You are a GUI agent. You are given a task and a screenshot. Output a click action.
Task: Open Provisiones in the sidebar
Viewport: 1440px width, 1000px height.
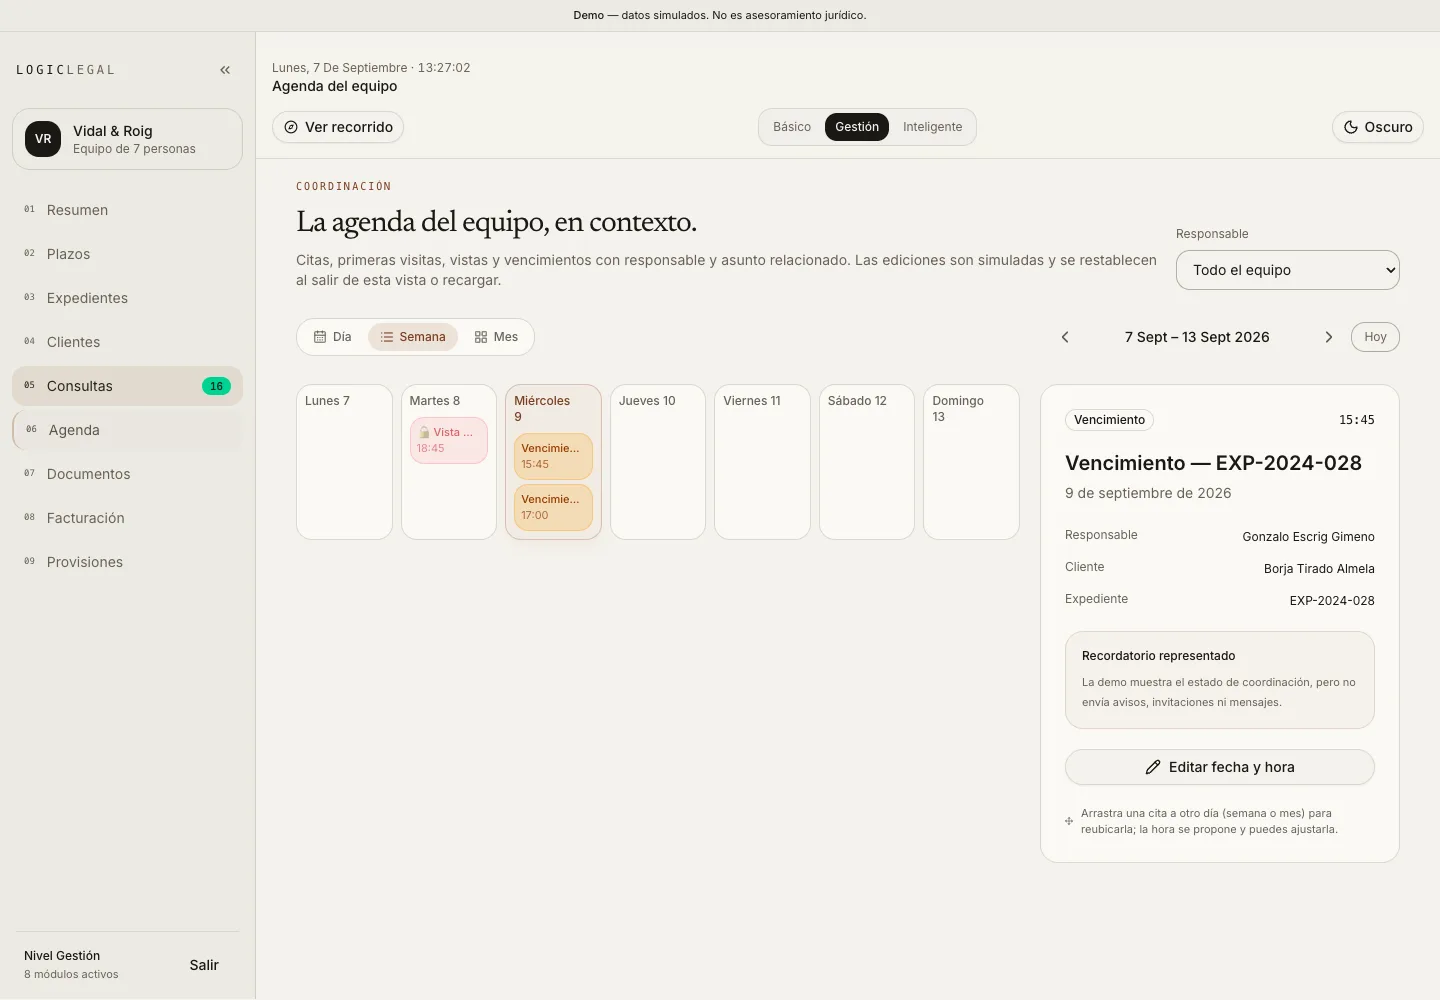point(127,562)
